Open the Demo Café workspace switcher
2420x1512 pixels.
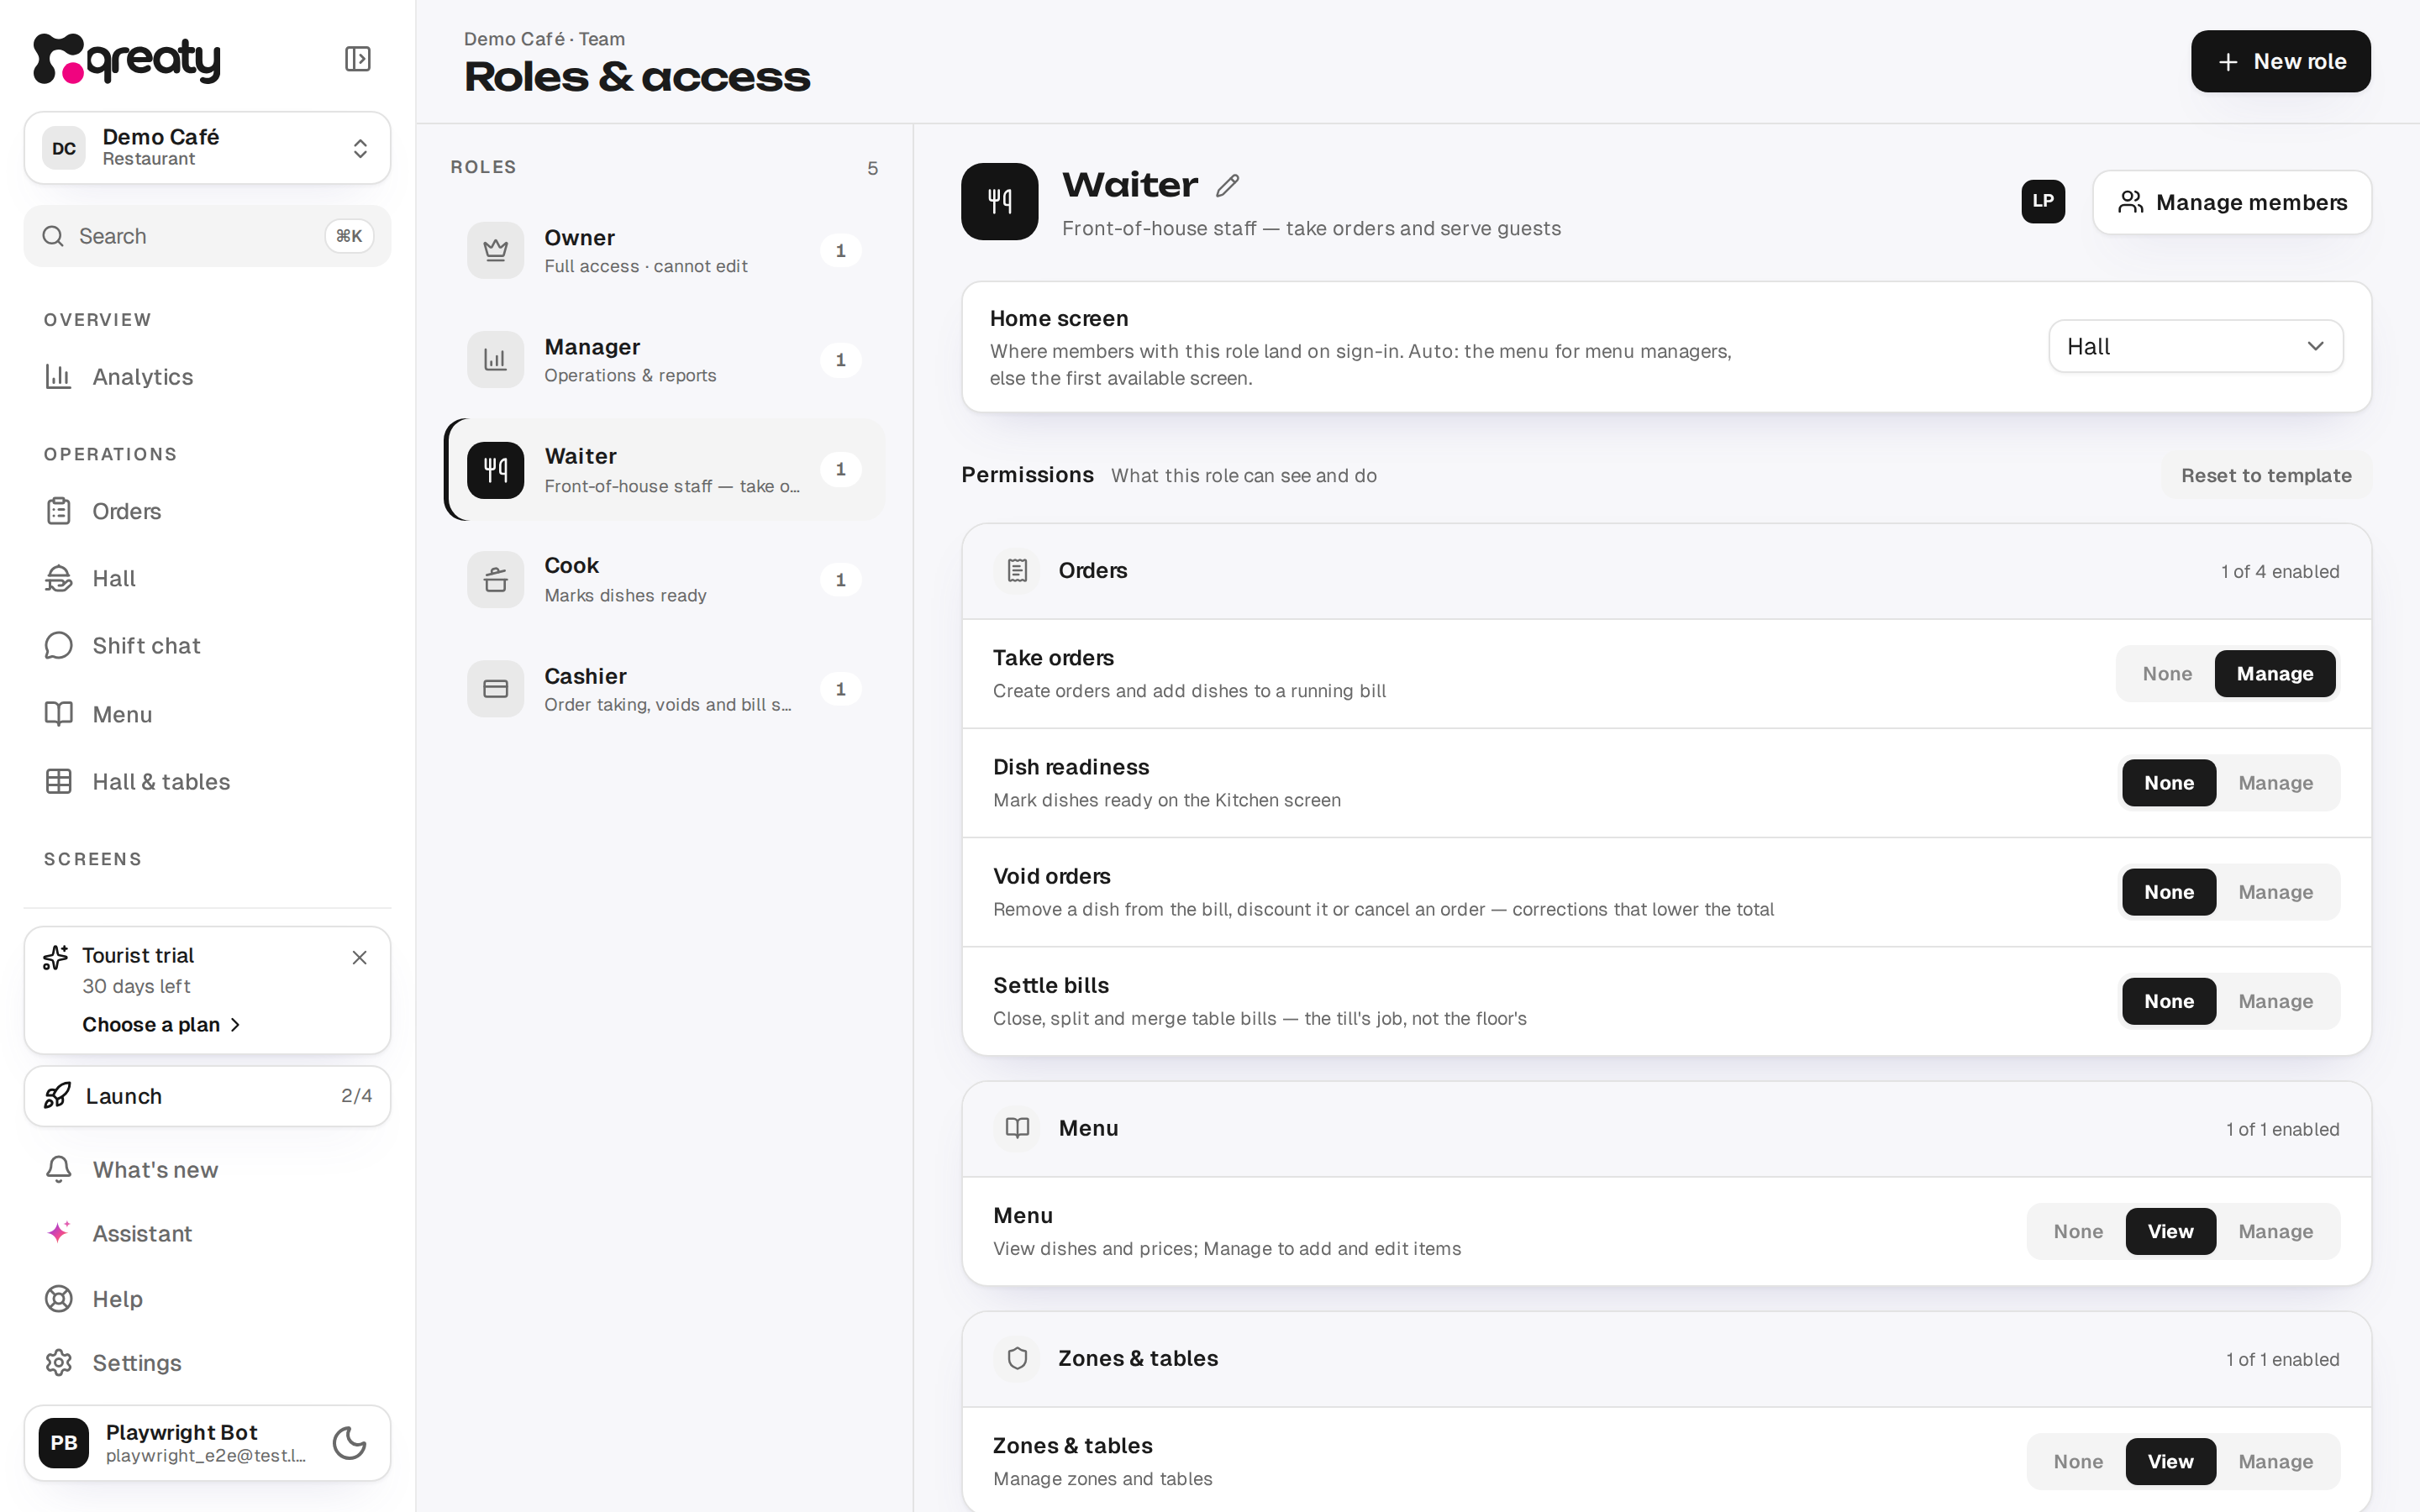[x=207, y=148]
